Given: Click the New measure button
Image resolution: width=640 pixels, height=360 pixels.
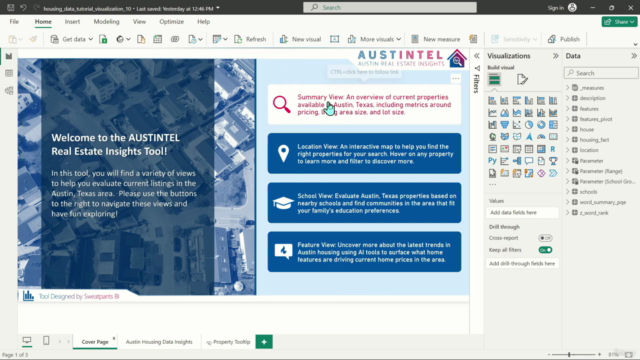Looking at the screenshot, I should [x=436, y=39].
